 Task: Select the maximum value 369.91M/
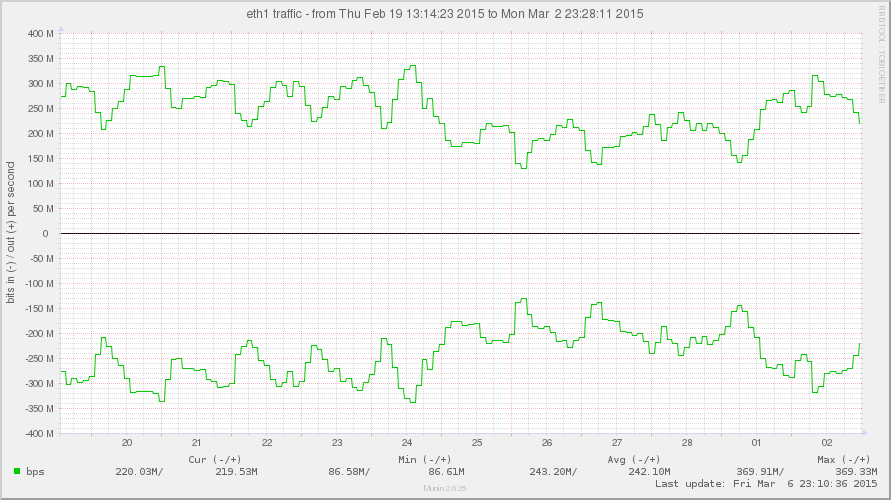tap(760, 472)
